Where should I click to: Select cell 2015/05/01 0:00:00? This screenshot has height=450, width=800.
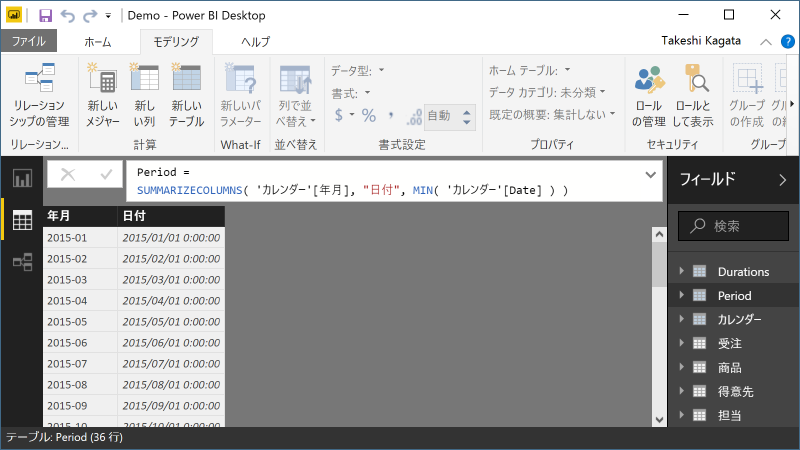click(171, 322)
